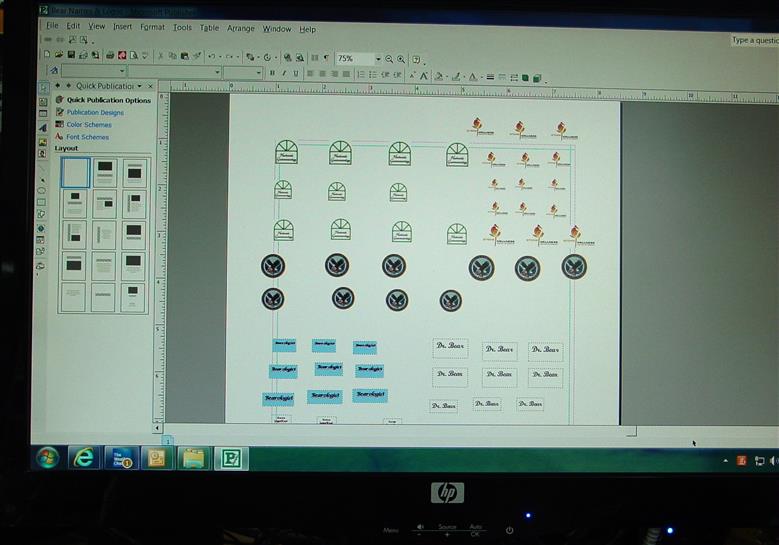Click the Save icon in toolbar
Viewport: 779px width, 545px height.
coord(70,56)
